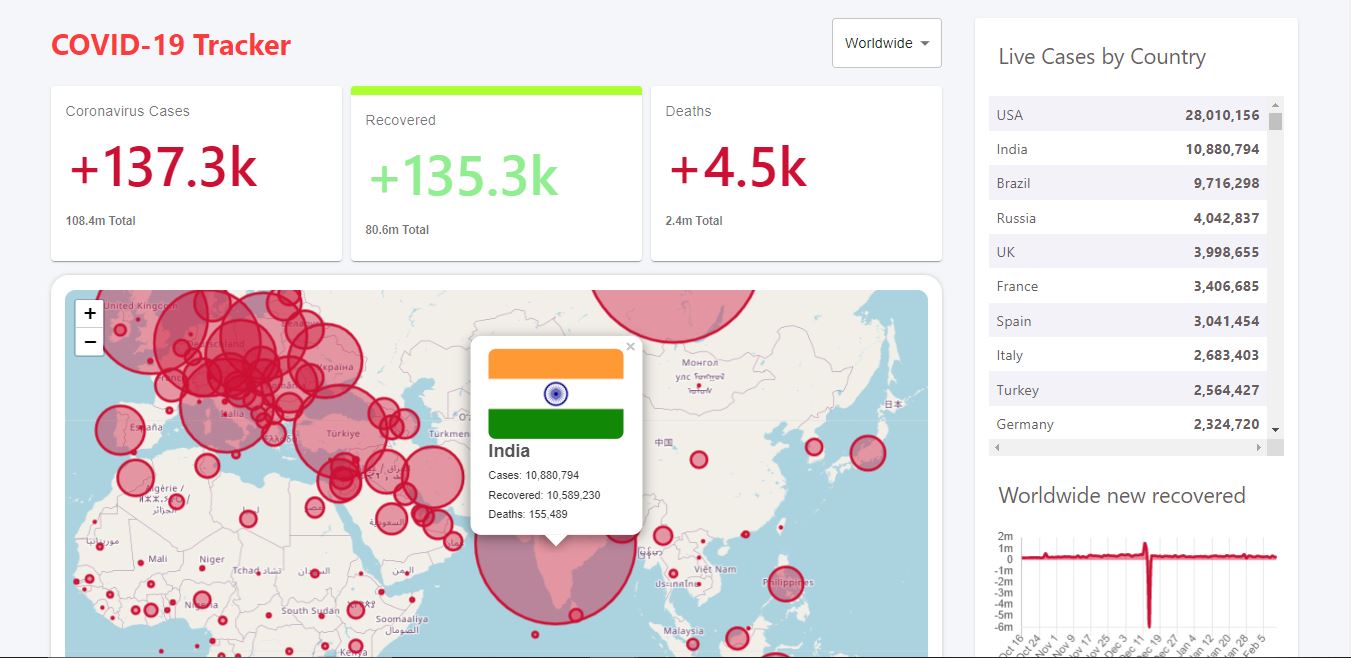Click the India row in country table

click(x=1128, y=149)
